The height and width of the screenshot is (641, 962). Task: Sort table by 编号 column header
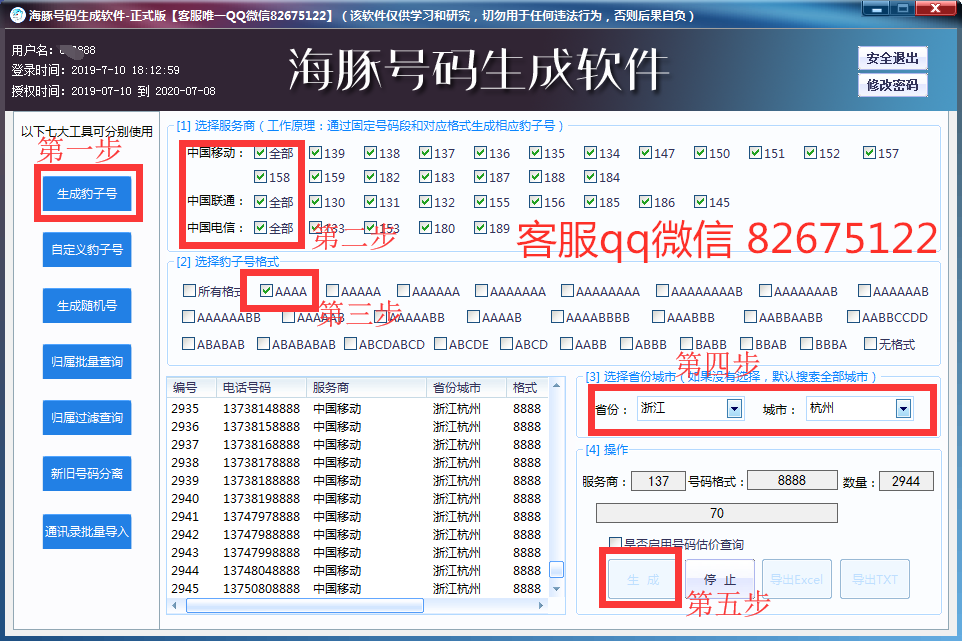191,388
